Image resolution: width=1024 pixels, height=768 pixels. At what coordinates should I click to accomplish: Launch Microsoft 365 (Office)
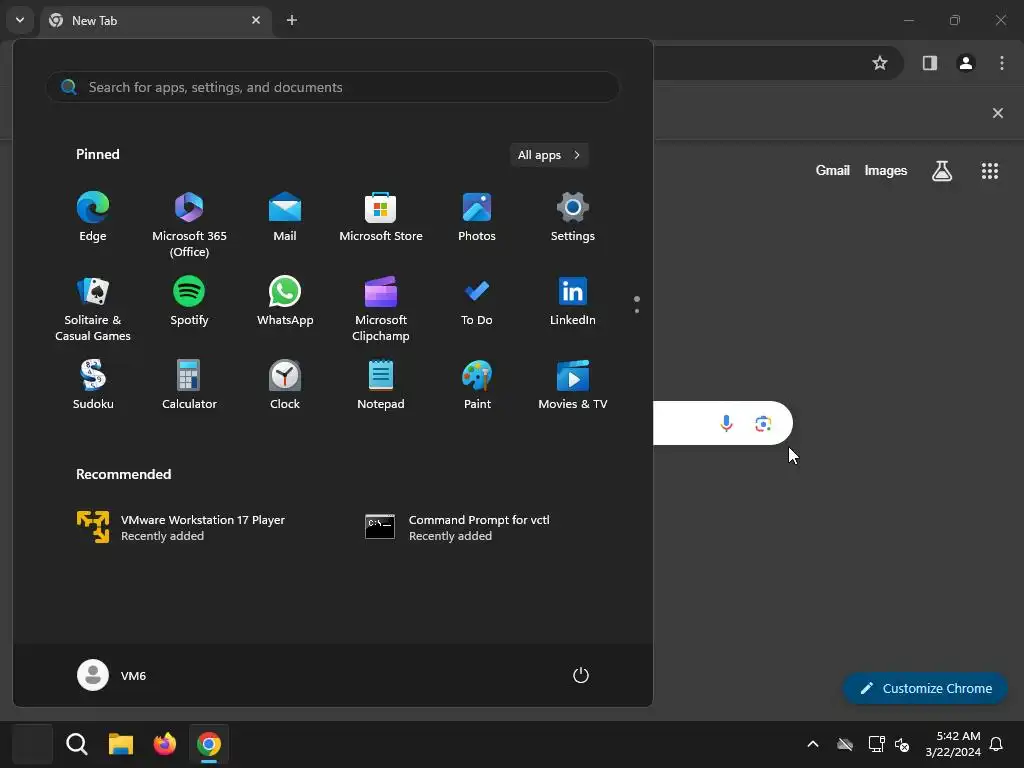[189, 225]
